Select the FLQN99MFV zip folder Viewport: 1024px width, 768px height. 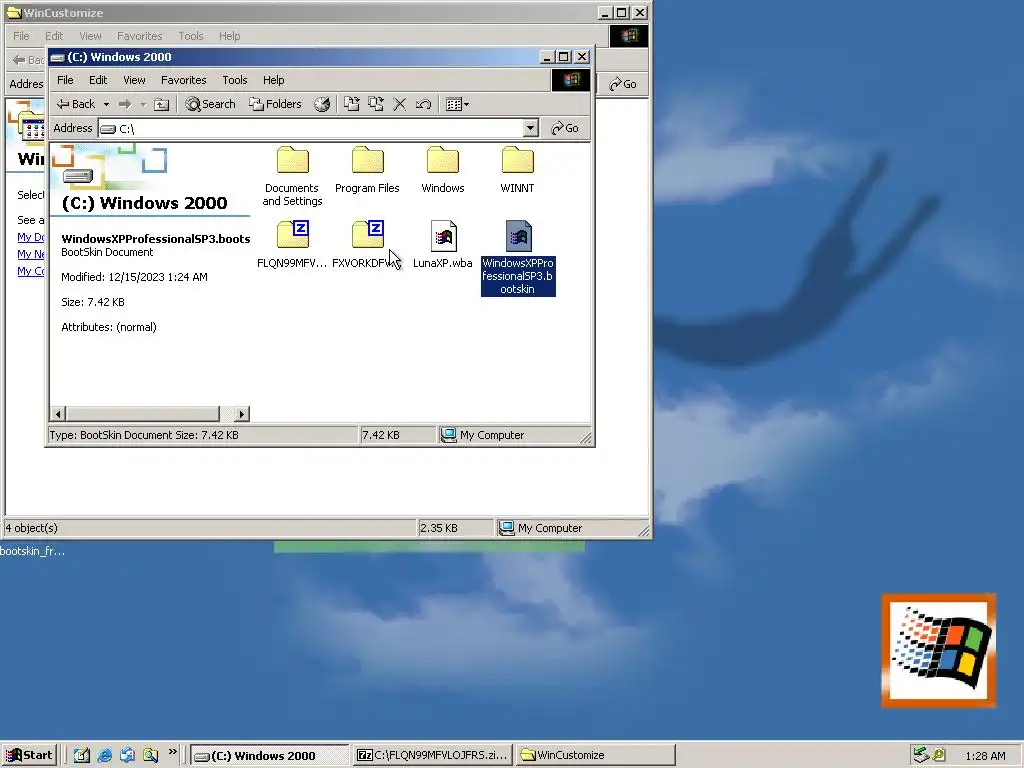pos(292,244)
